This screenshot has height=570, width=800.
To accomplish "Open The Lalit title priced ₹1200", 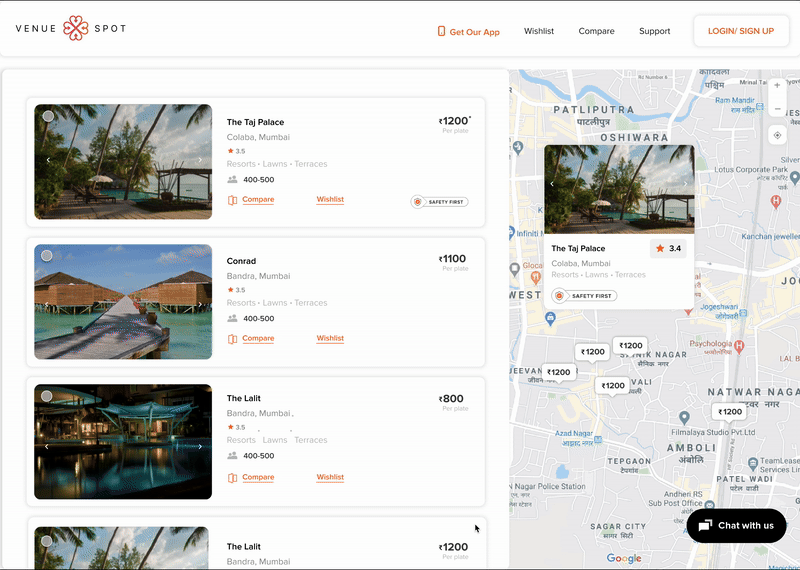I will 243,547.
